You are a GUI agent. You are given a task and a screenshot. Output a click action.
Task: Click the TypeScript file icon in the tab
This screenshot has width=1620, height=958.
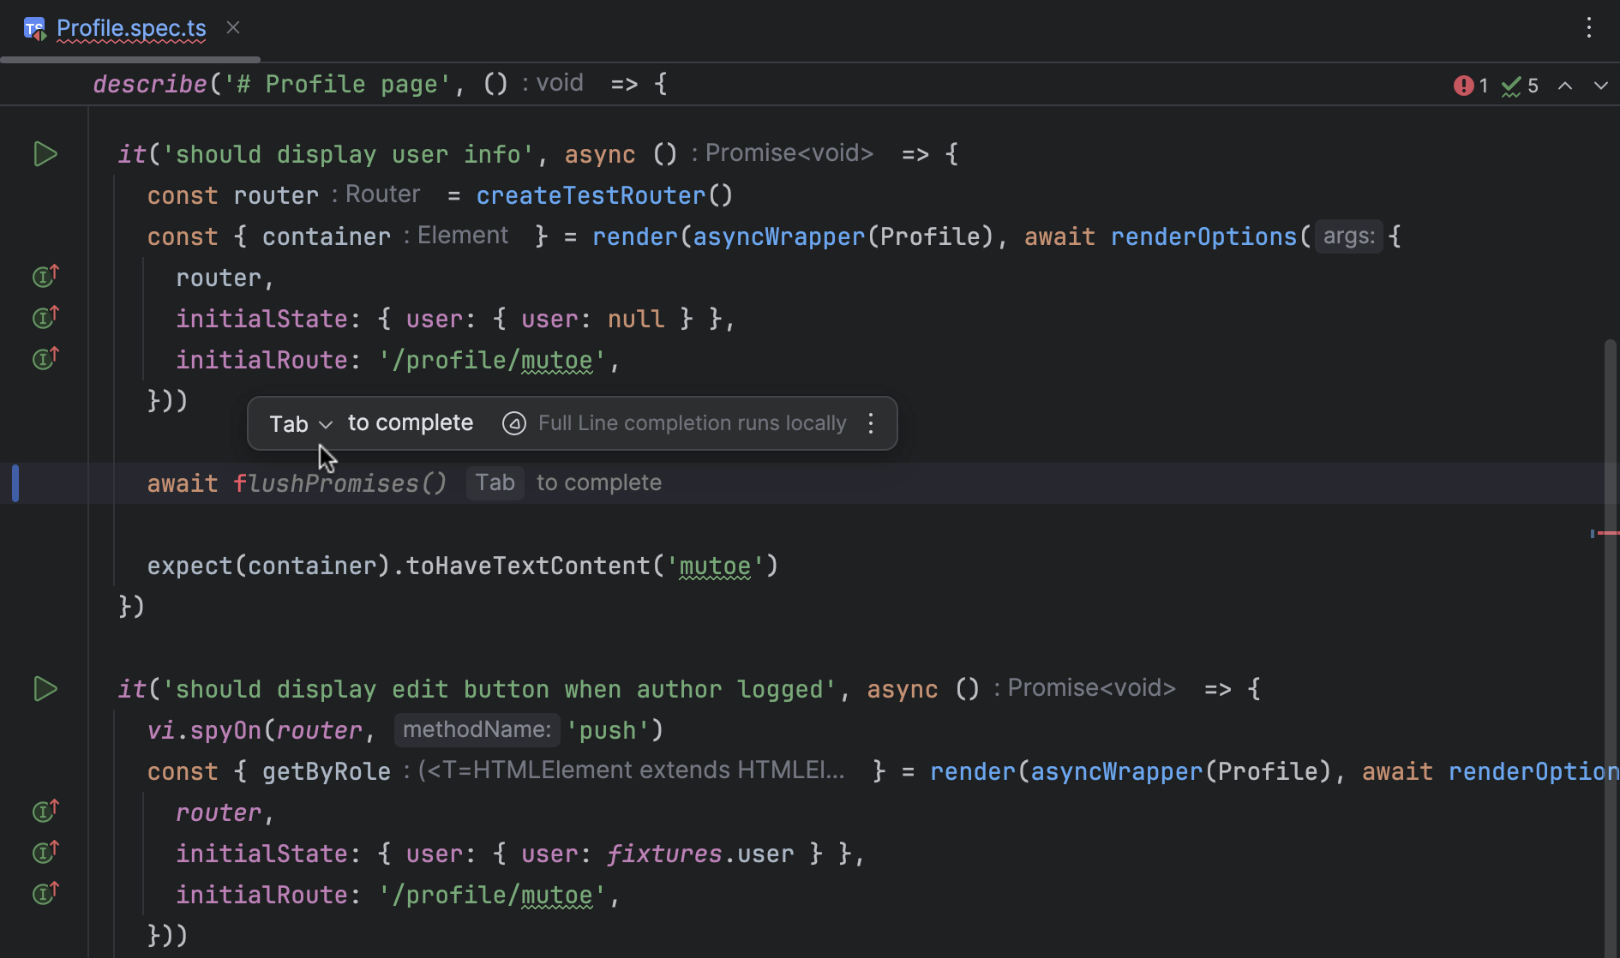coord(34,28)
